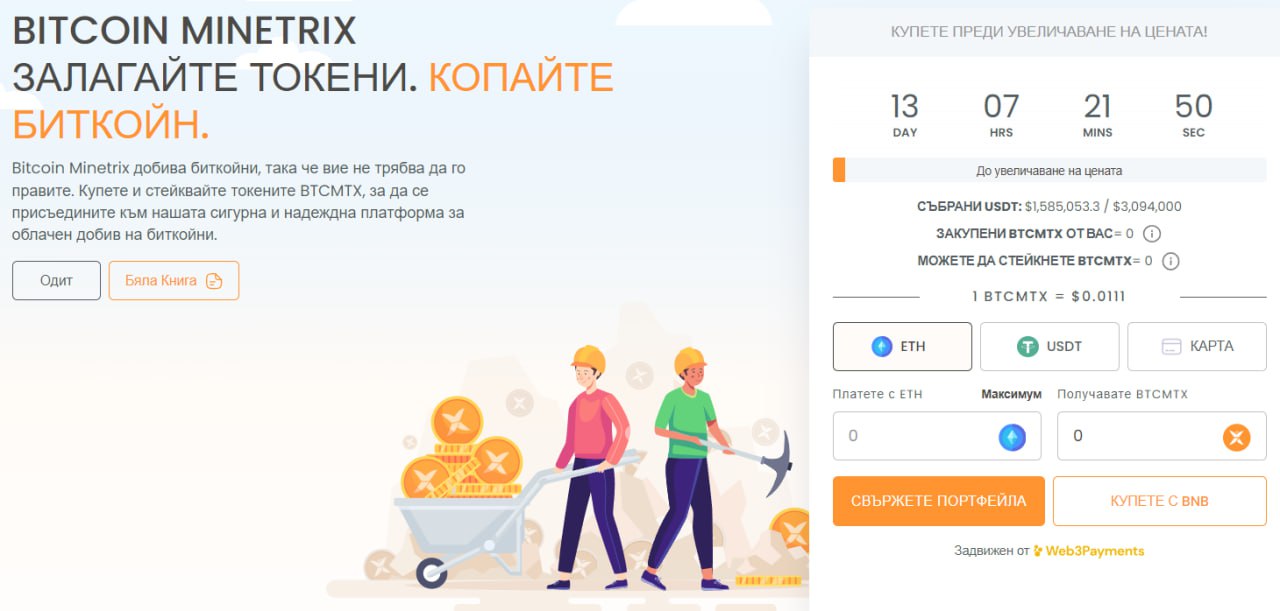Viewport: 1280px width, 611px height.
Task: Click Максимум to fill the max amount
Action: click(x=1011, y=395)
